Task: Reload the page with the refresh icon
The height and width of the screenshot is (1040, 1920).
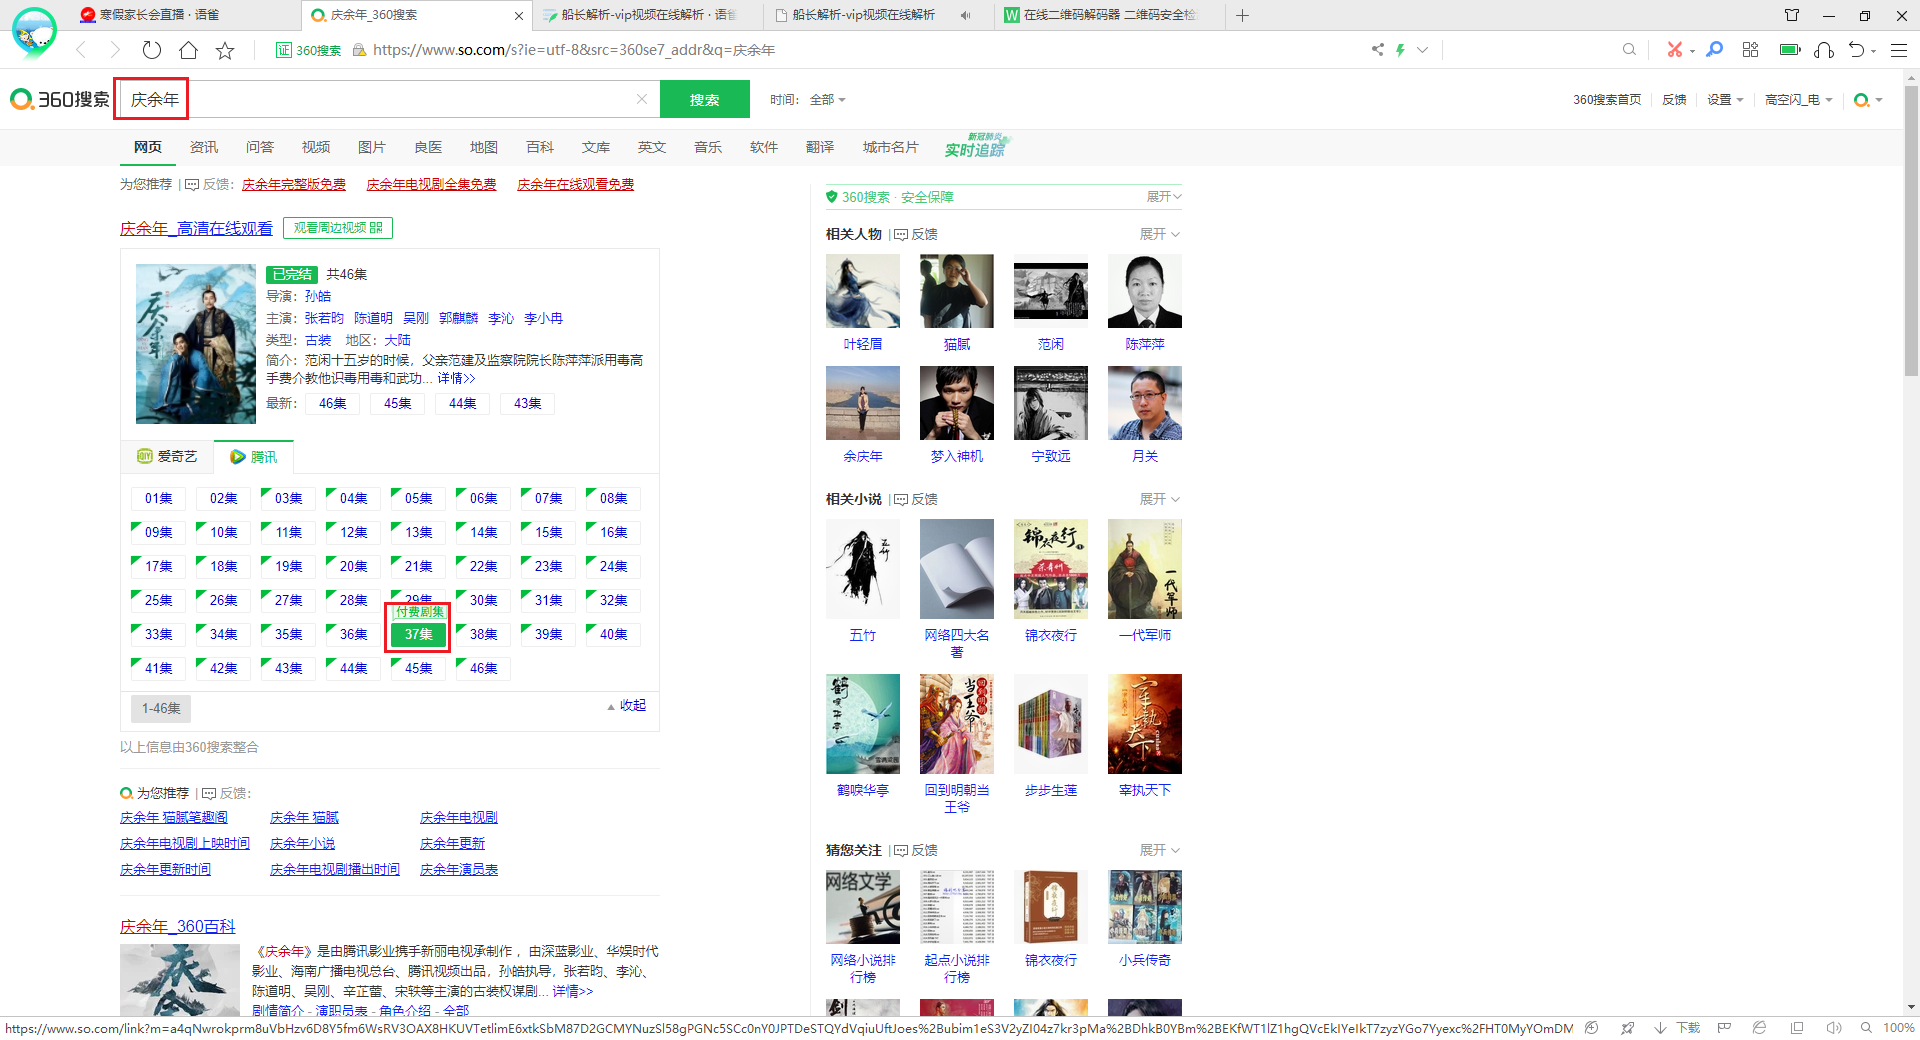Action: coord(152,50)
